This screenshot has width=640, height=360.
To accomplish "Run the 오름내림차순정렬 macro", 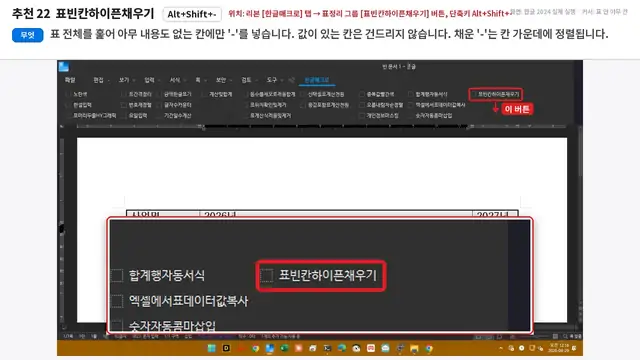I will pyautogui.click(x=381, y=105).
